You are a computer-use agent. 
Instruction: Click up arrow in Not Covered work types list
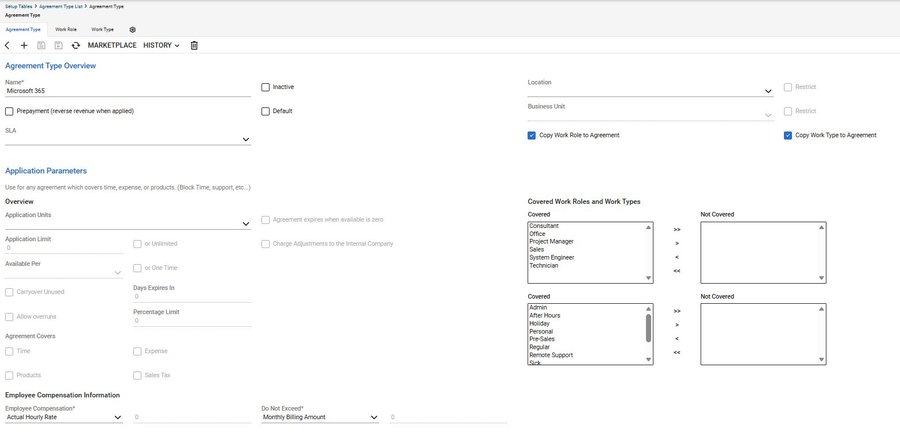[x=821, y=309]
